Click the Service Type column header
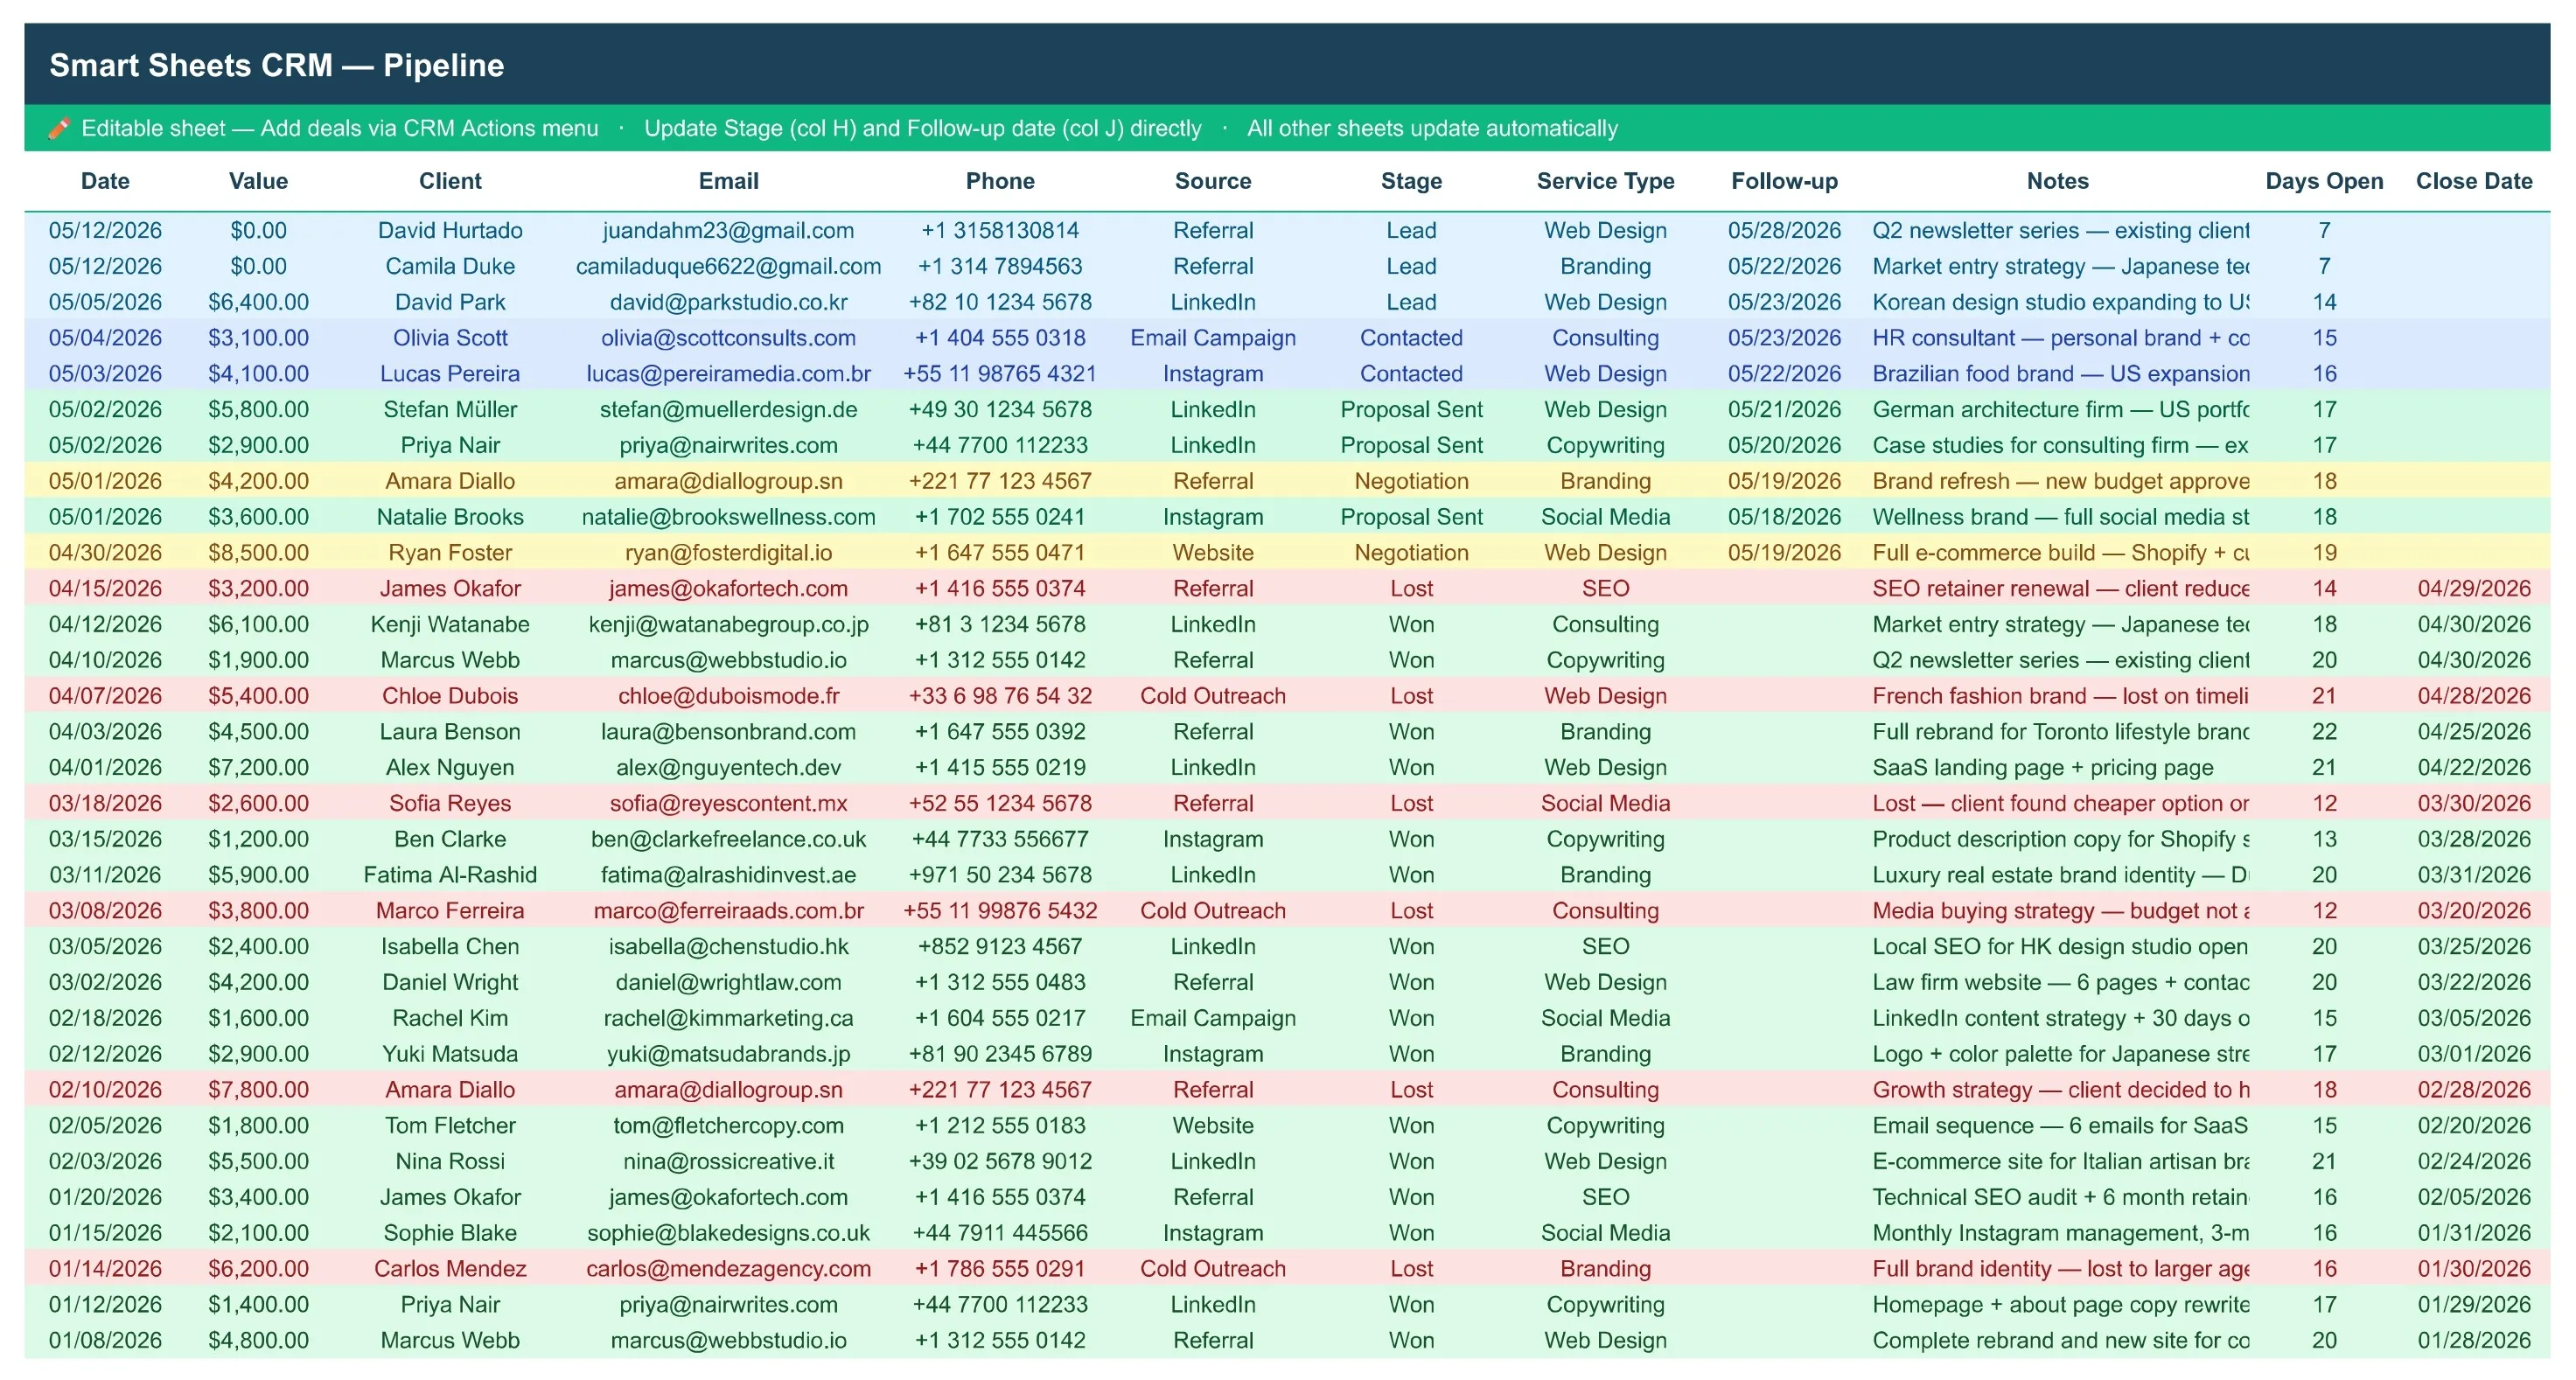The width and height of the screenshot is (2576, 1380). (x=1605, y=181)
